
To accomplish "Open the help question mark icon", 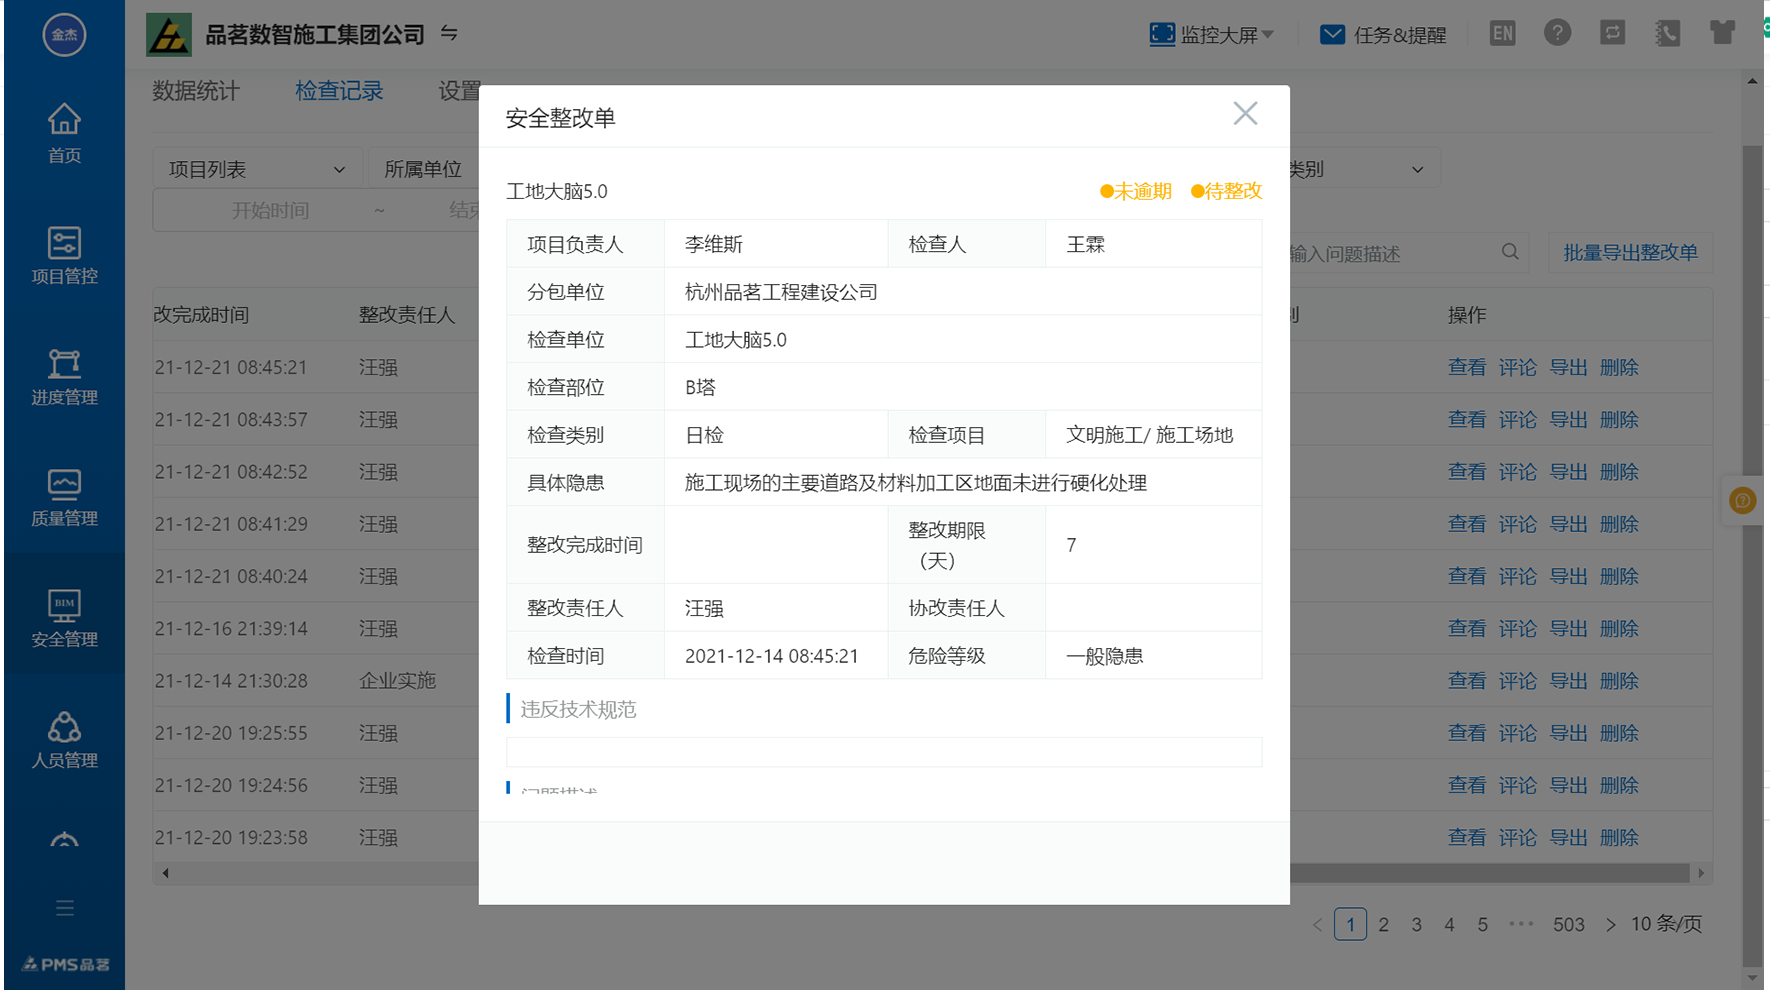I will (x=1557, y=33).
